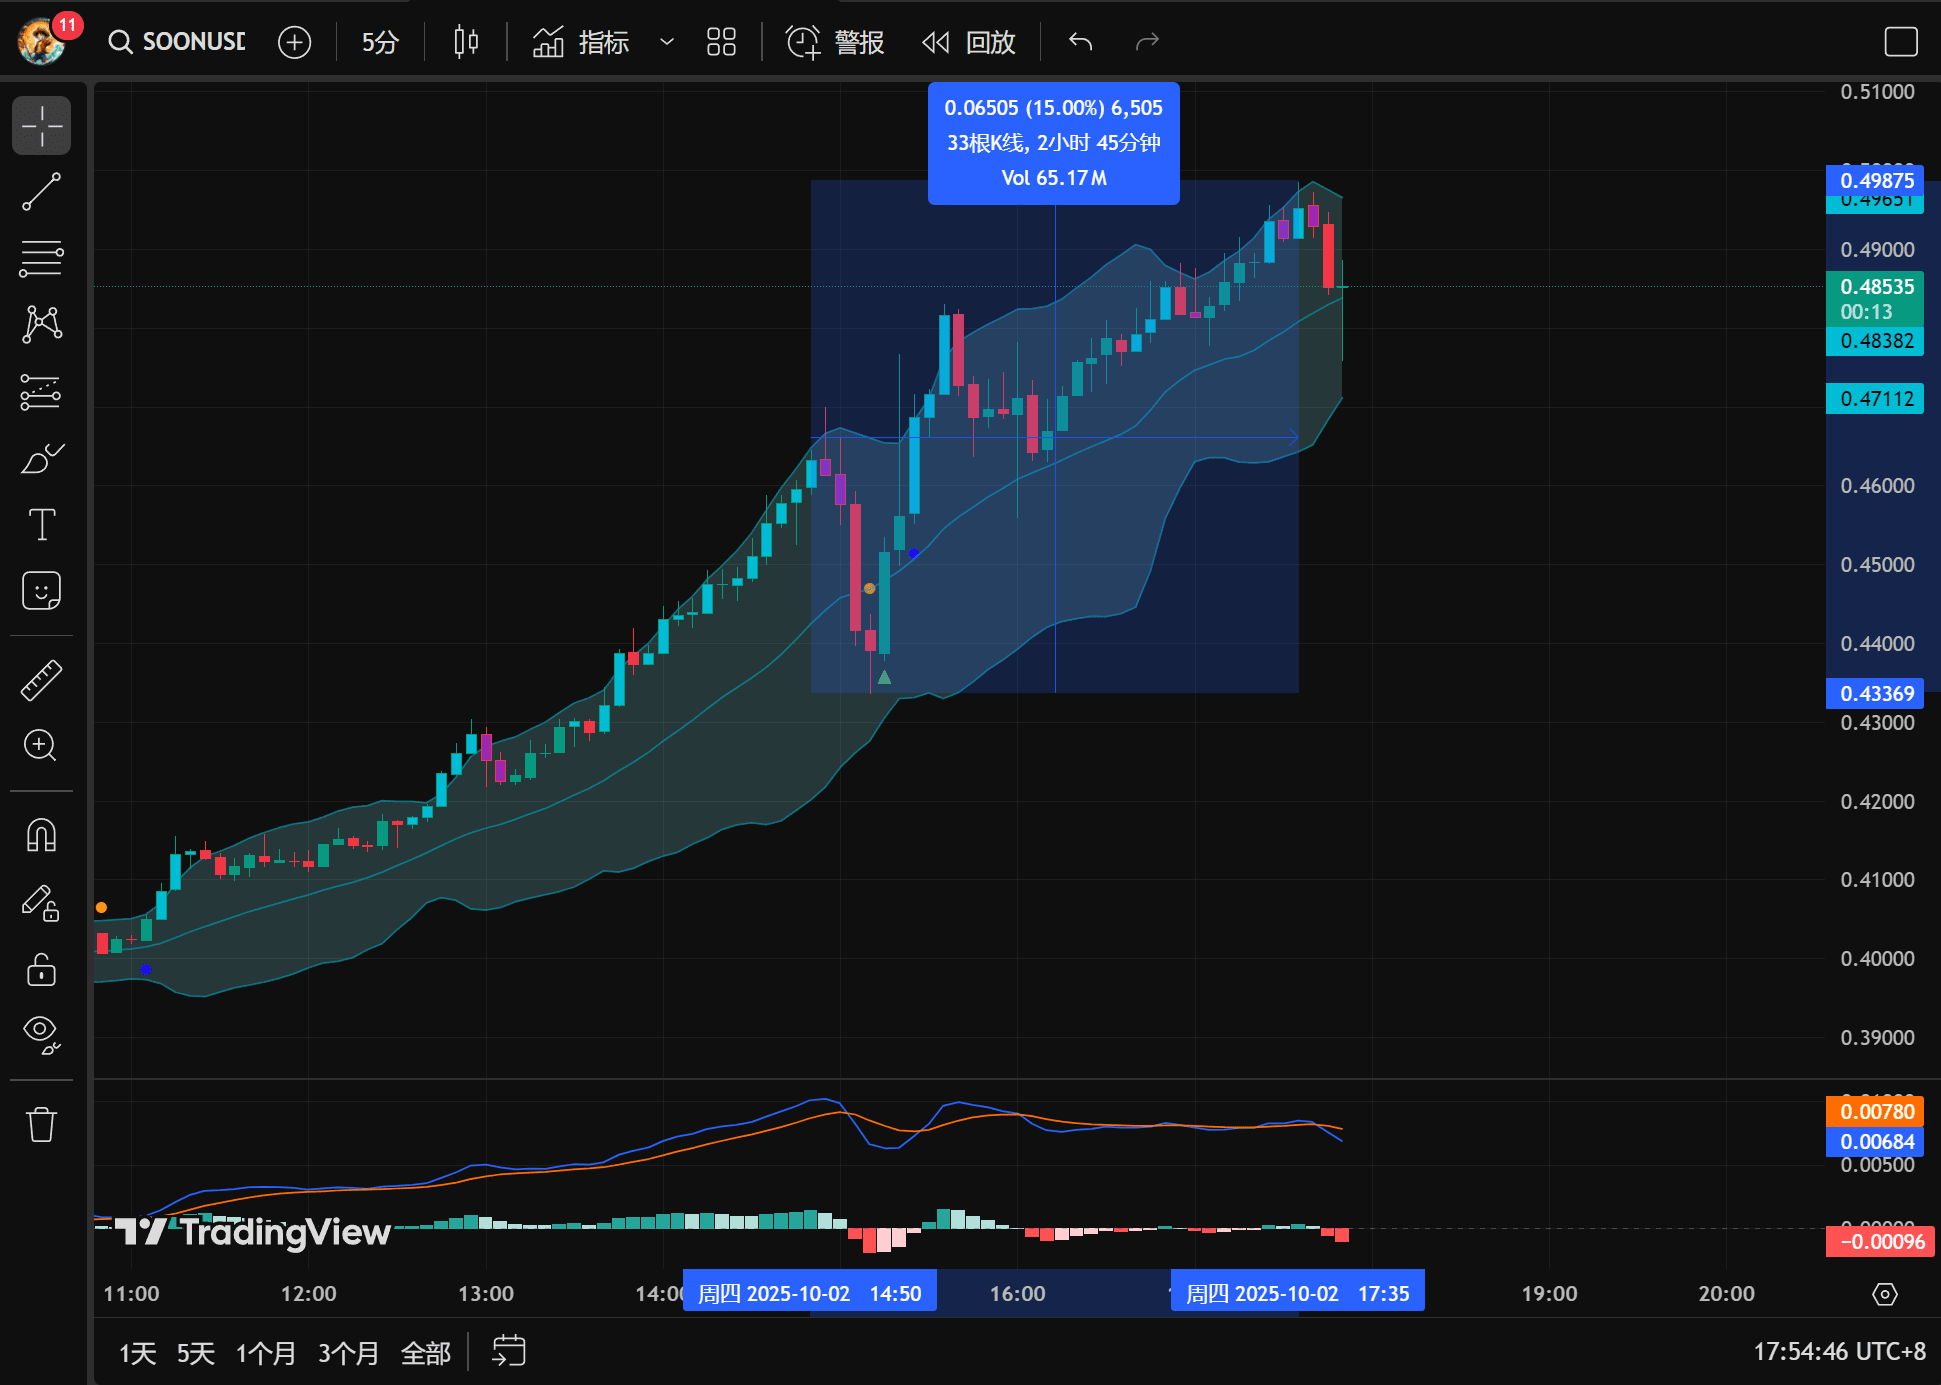Activate the zoom in tool
The image size is (1941, 1385).
[41, 745]
